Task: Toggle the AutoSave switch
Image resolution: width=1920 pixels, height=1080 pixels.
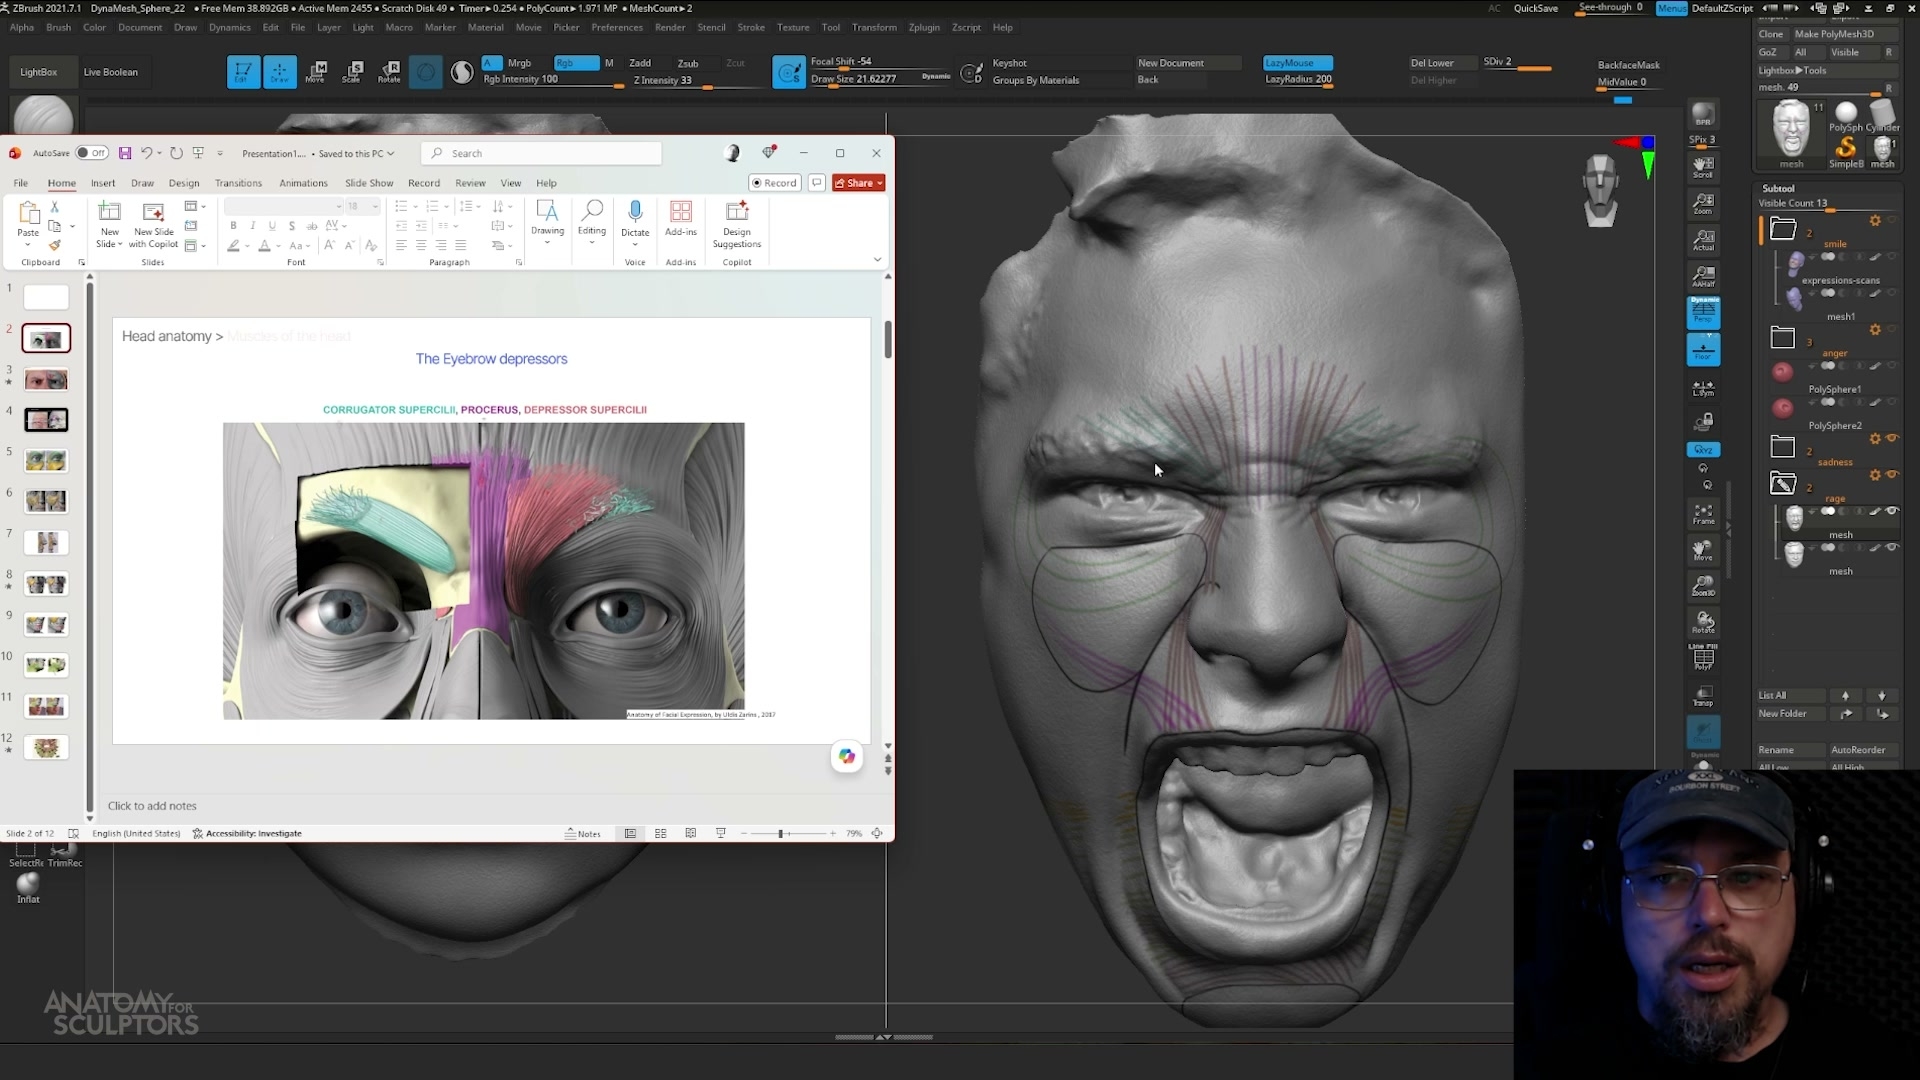Action: click(92, 153)
